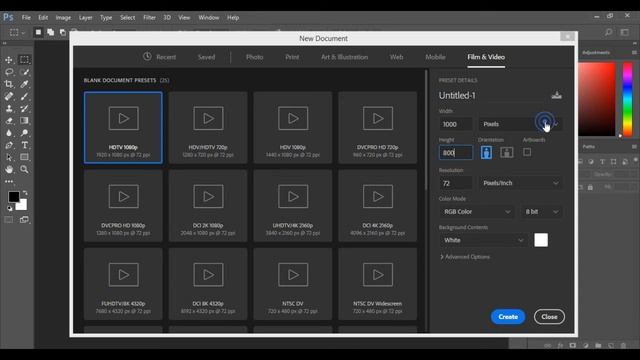The height and width of the screenshot is (360, 640).
Task: Select the Blur tool
Action: pos(9,133)
